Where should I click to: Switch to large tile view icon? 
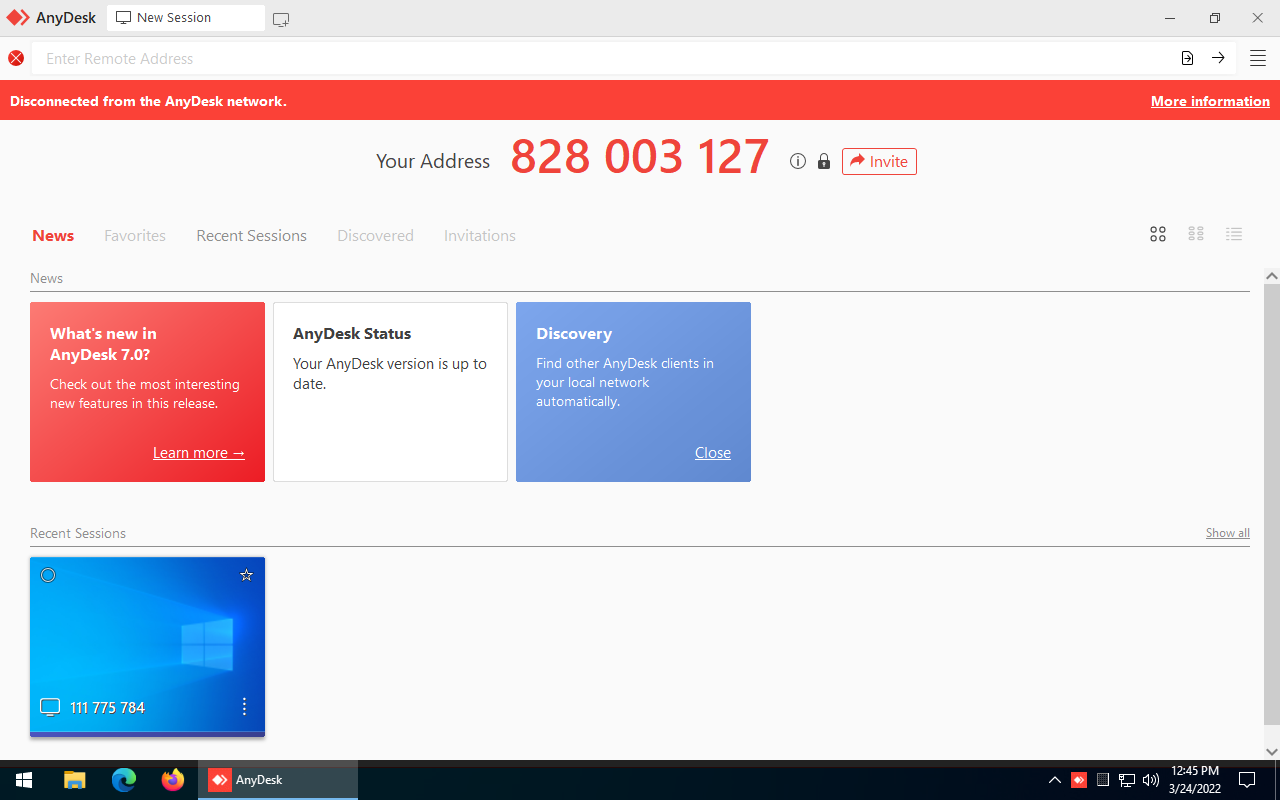(1157, 234)
